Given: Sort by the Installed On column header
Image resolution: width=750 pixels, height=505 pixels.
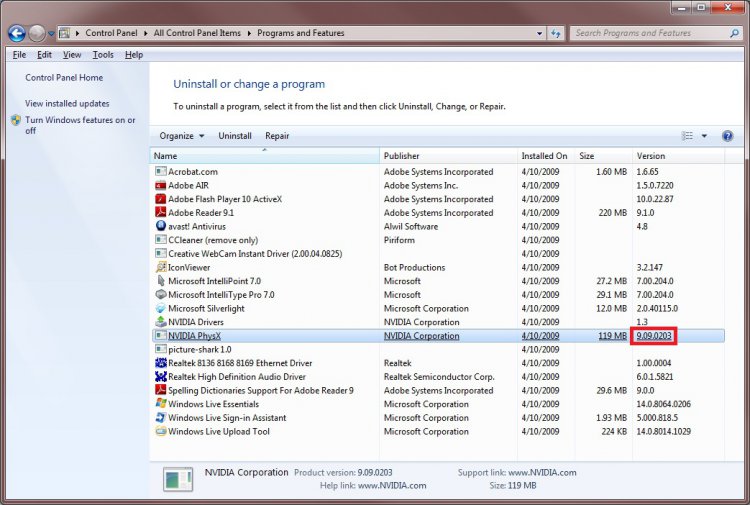Looking at the screenshot, I should (x=546, y=156).
